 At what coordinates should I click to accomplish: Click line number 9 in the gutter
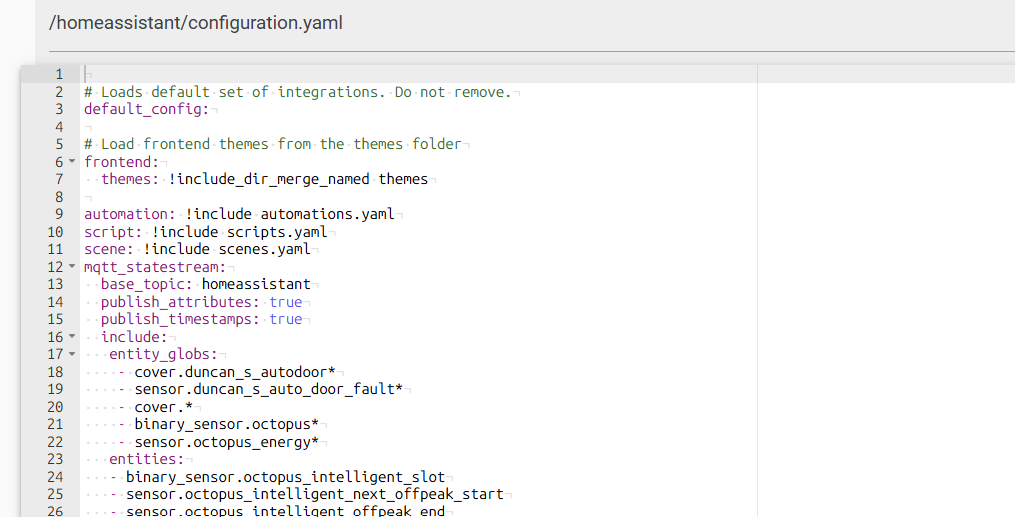[x=59, y=214]
